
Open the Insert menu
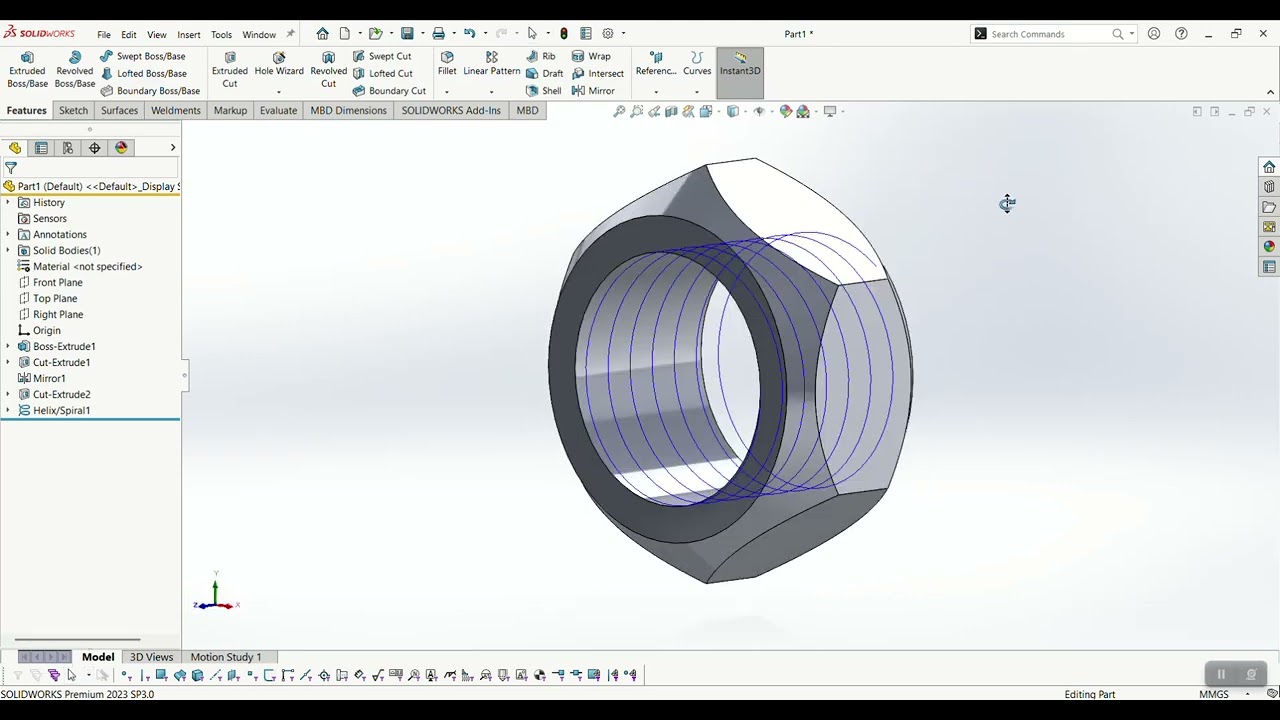pyautogui.click(x=189, y=34)
